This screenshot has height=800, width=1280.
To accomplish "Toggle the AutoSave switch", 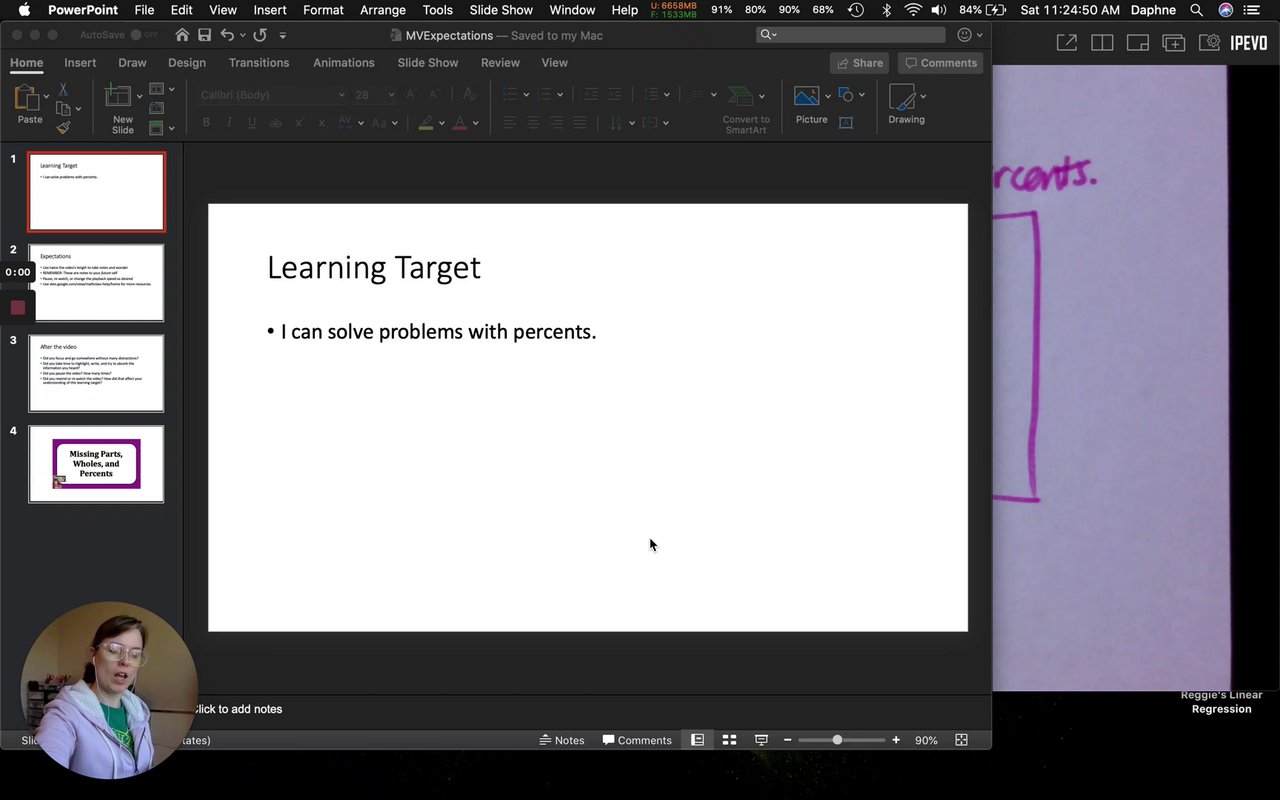I will tap(142, 35).
